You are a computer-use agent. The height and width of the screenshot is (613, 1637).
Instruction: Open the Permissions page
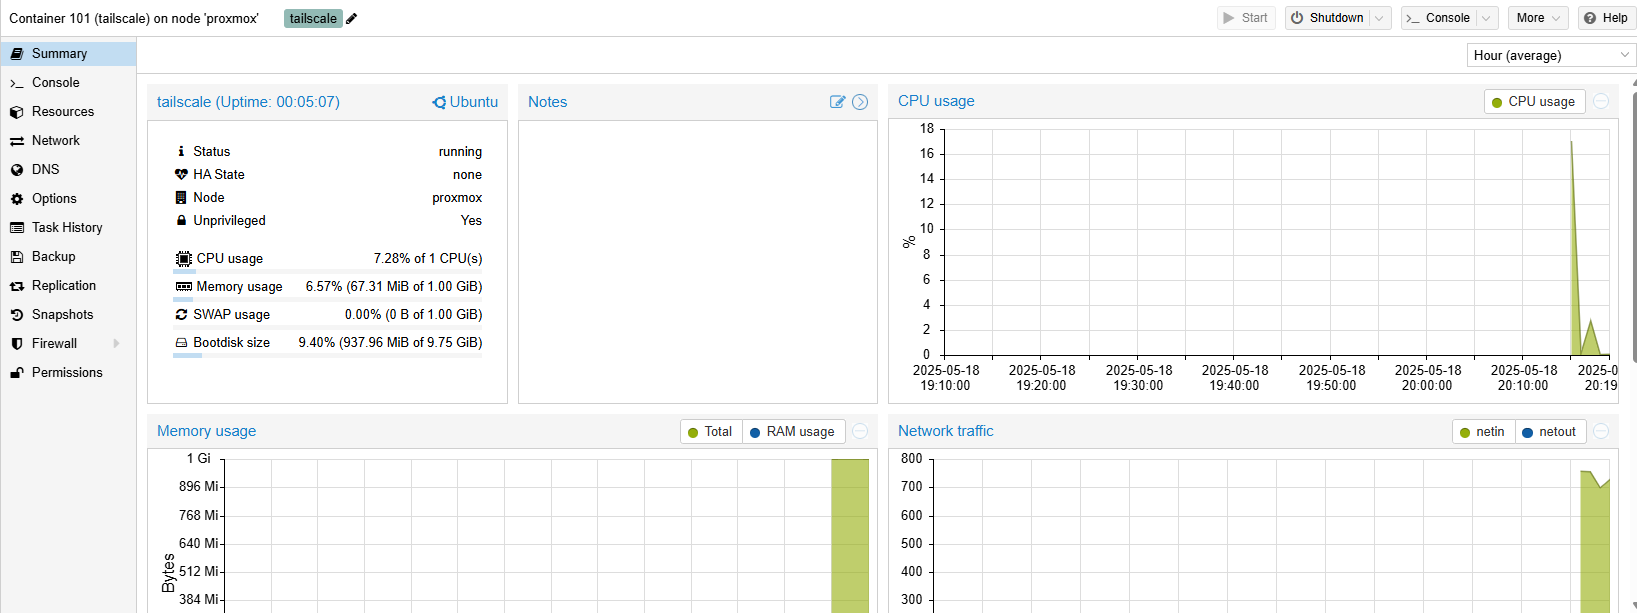click(67, 373)
